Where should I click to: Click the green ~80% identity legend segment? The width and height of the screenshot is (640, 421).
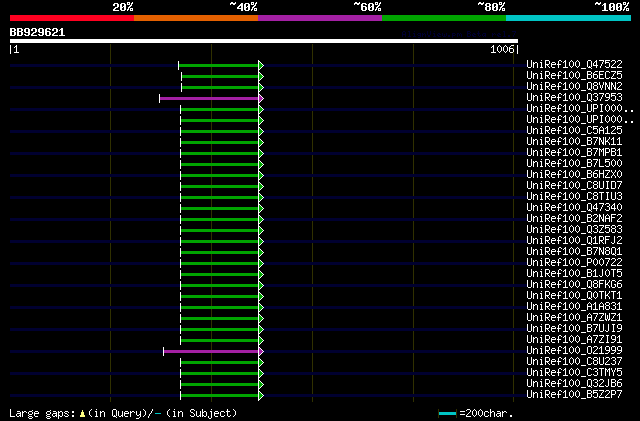(444, 18)
